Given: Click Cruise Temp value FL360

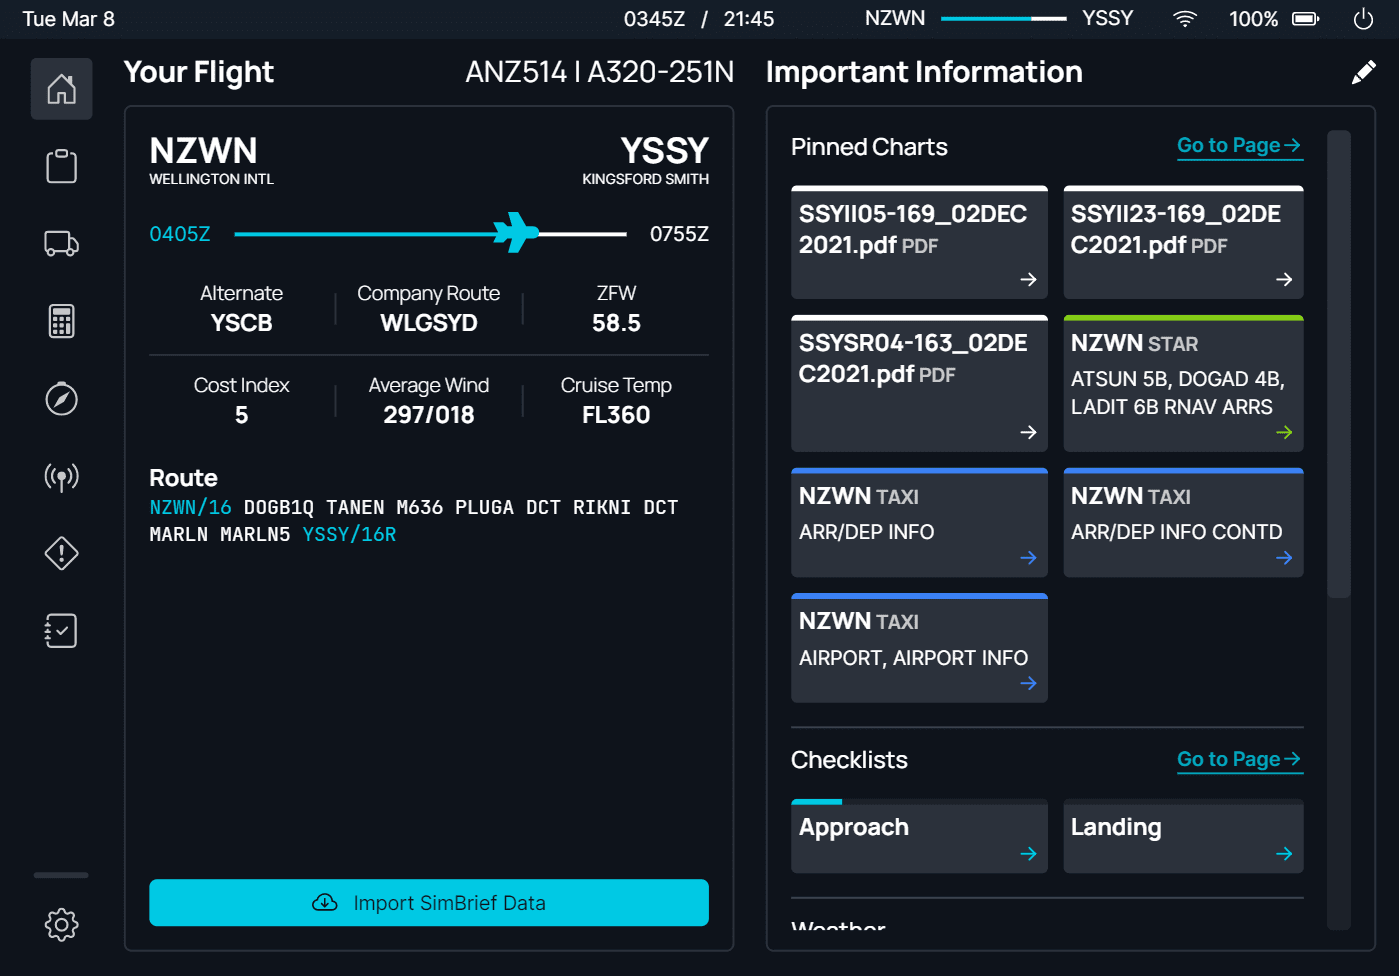Looking at the screenshot, I should point(616,415).
